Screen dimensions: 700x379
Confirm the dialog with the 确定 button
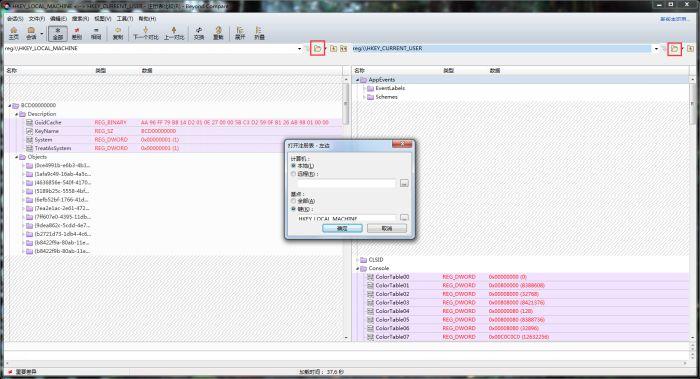coord(342,228)
